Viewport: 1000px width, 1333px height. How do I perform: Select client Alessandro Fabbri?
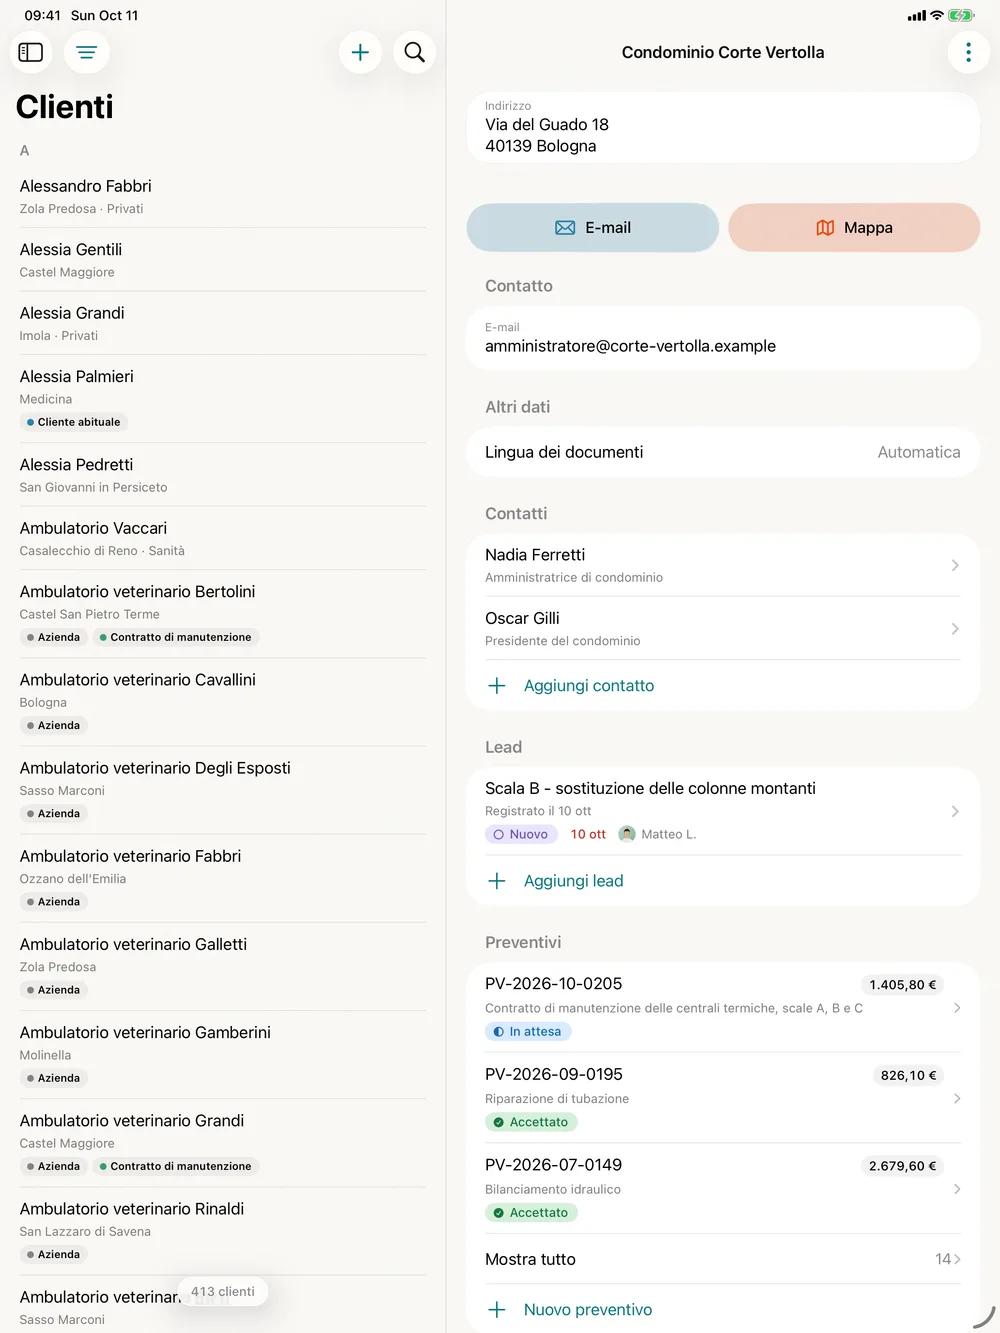point(222,196)
